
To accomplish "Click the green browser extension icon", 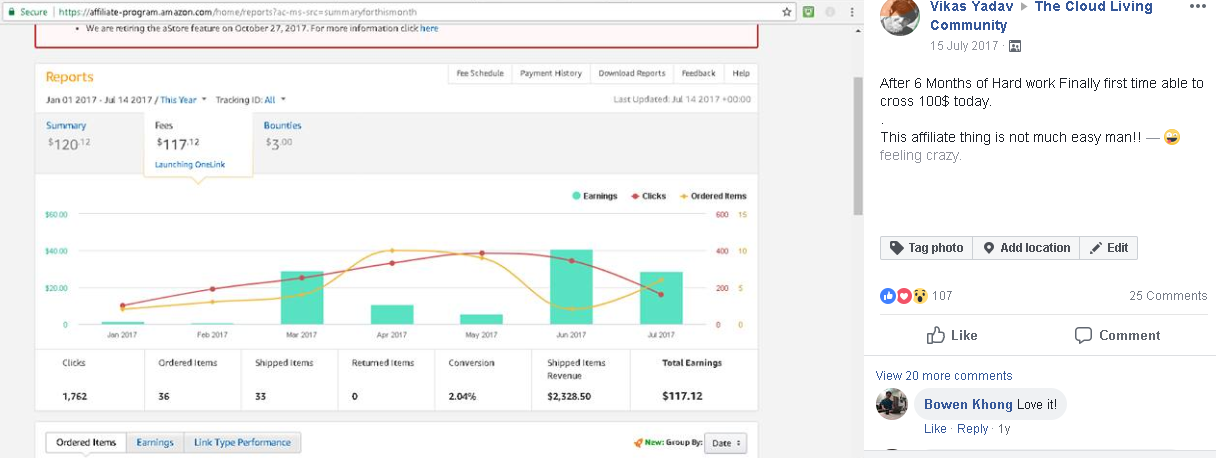I will tap(808, 12).
